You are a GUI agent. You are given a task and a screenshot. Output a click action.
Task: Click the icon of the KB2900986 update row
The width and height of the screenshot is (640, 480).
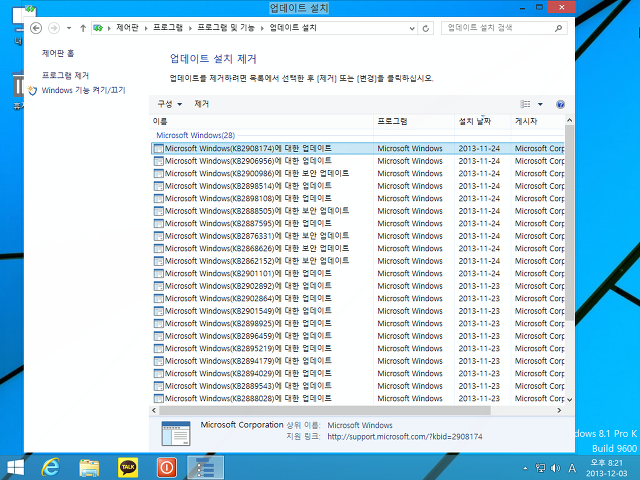[159, 173]
